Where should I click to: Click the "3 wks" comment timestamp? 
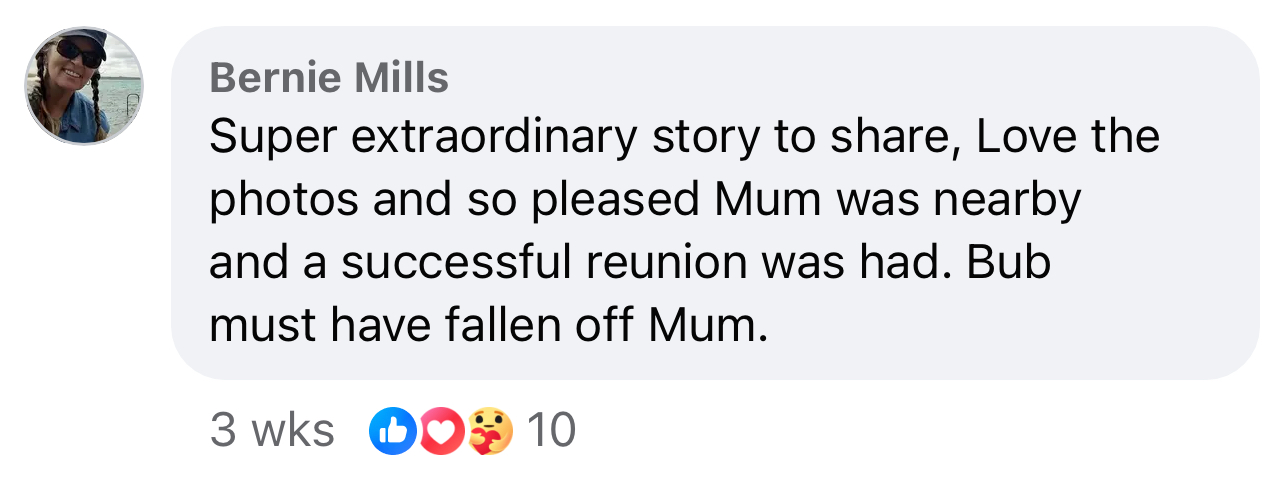click(272, 431)
